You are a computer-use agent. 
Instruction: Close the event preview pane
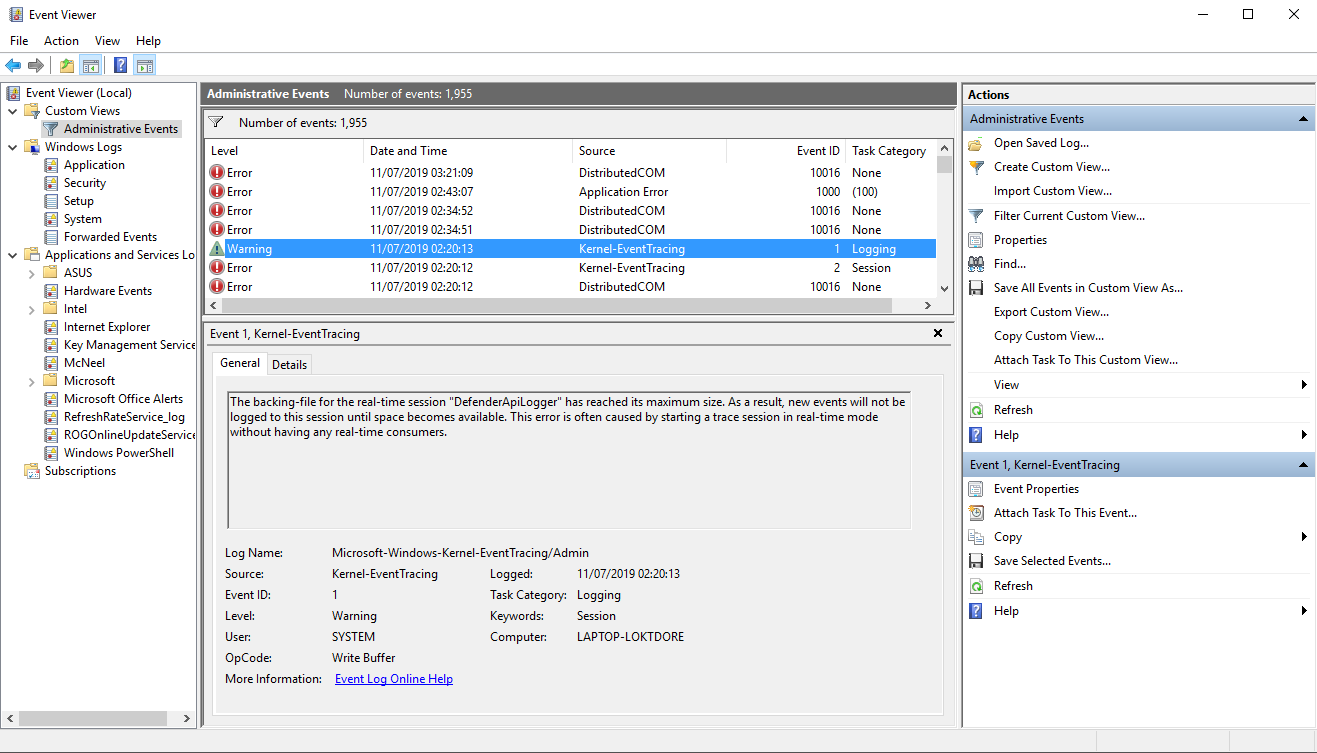[x=938, y=333]
